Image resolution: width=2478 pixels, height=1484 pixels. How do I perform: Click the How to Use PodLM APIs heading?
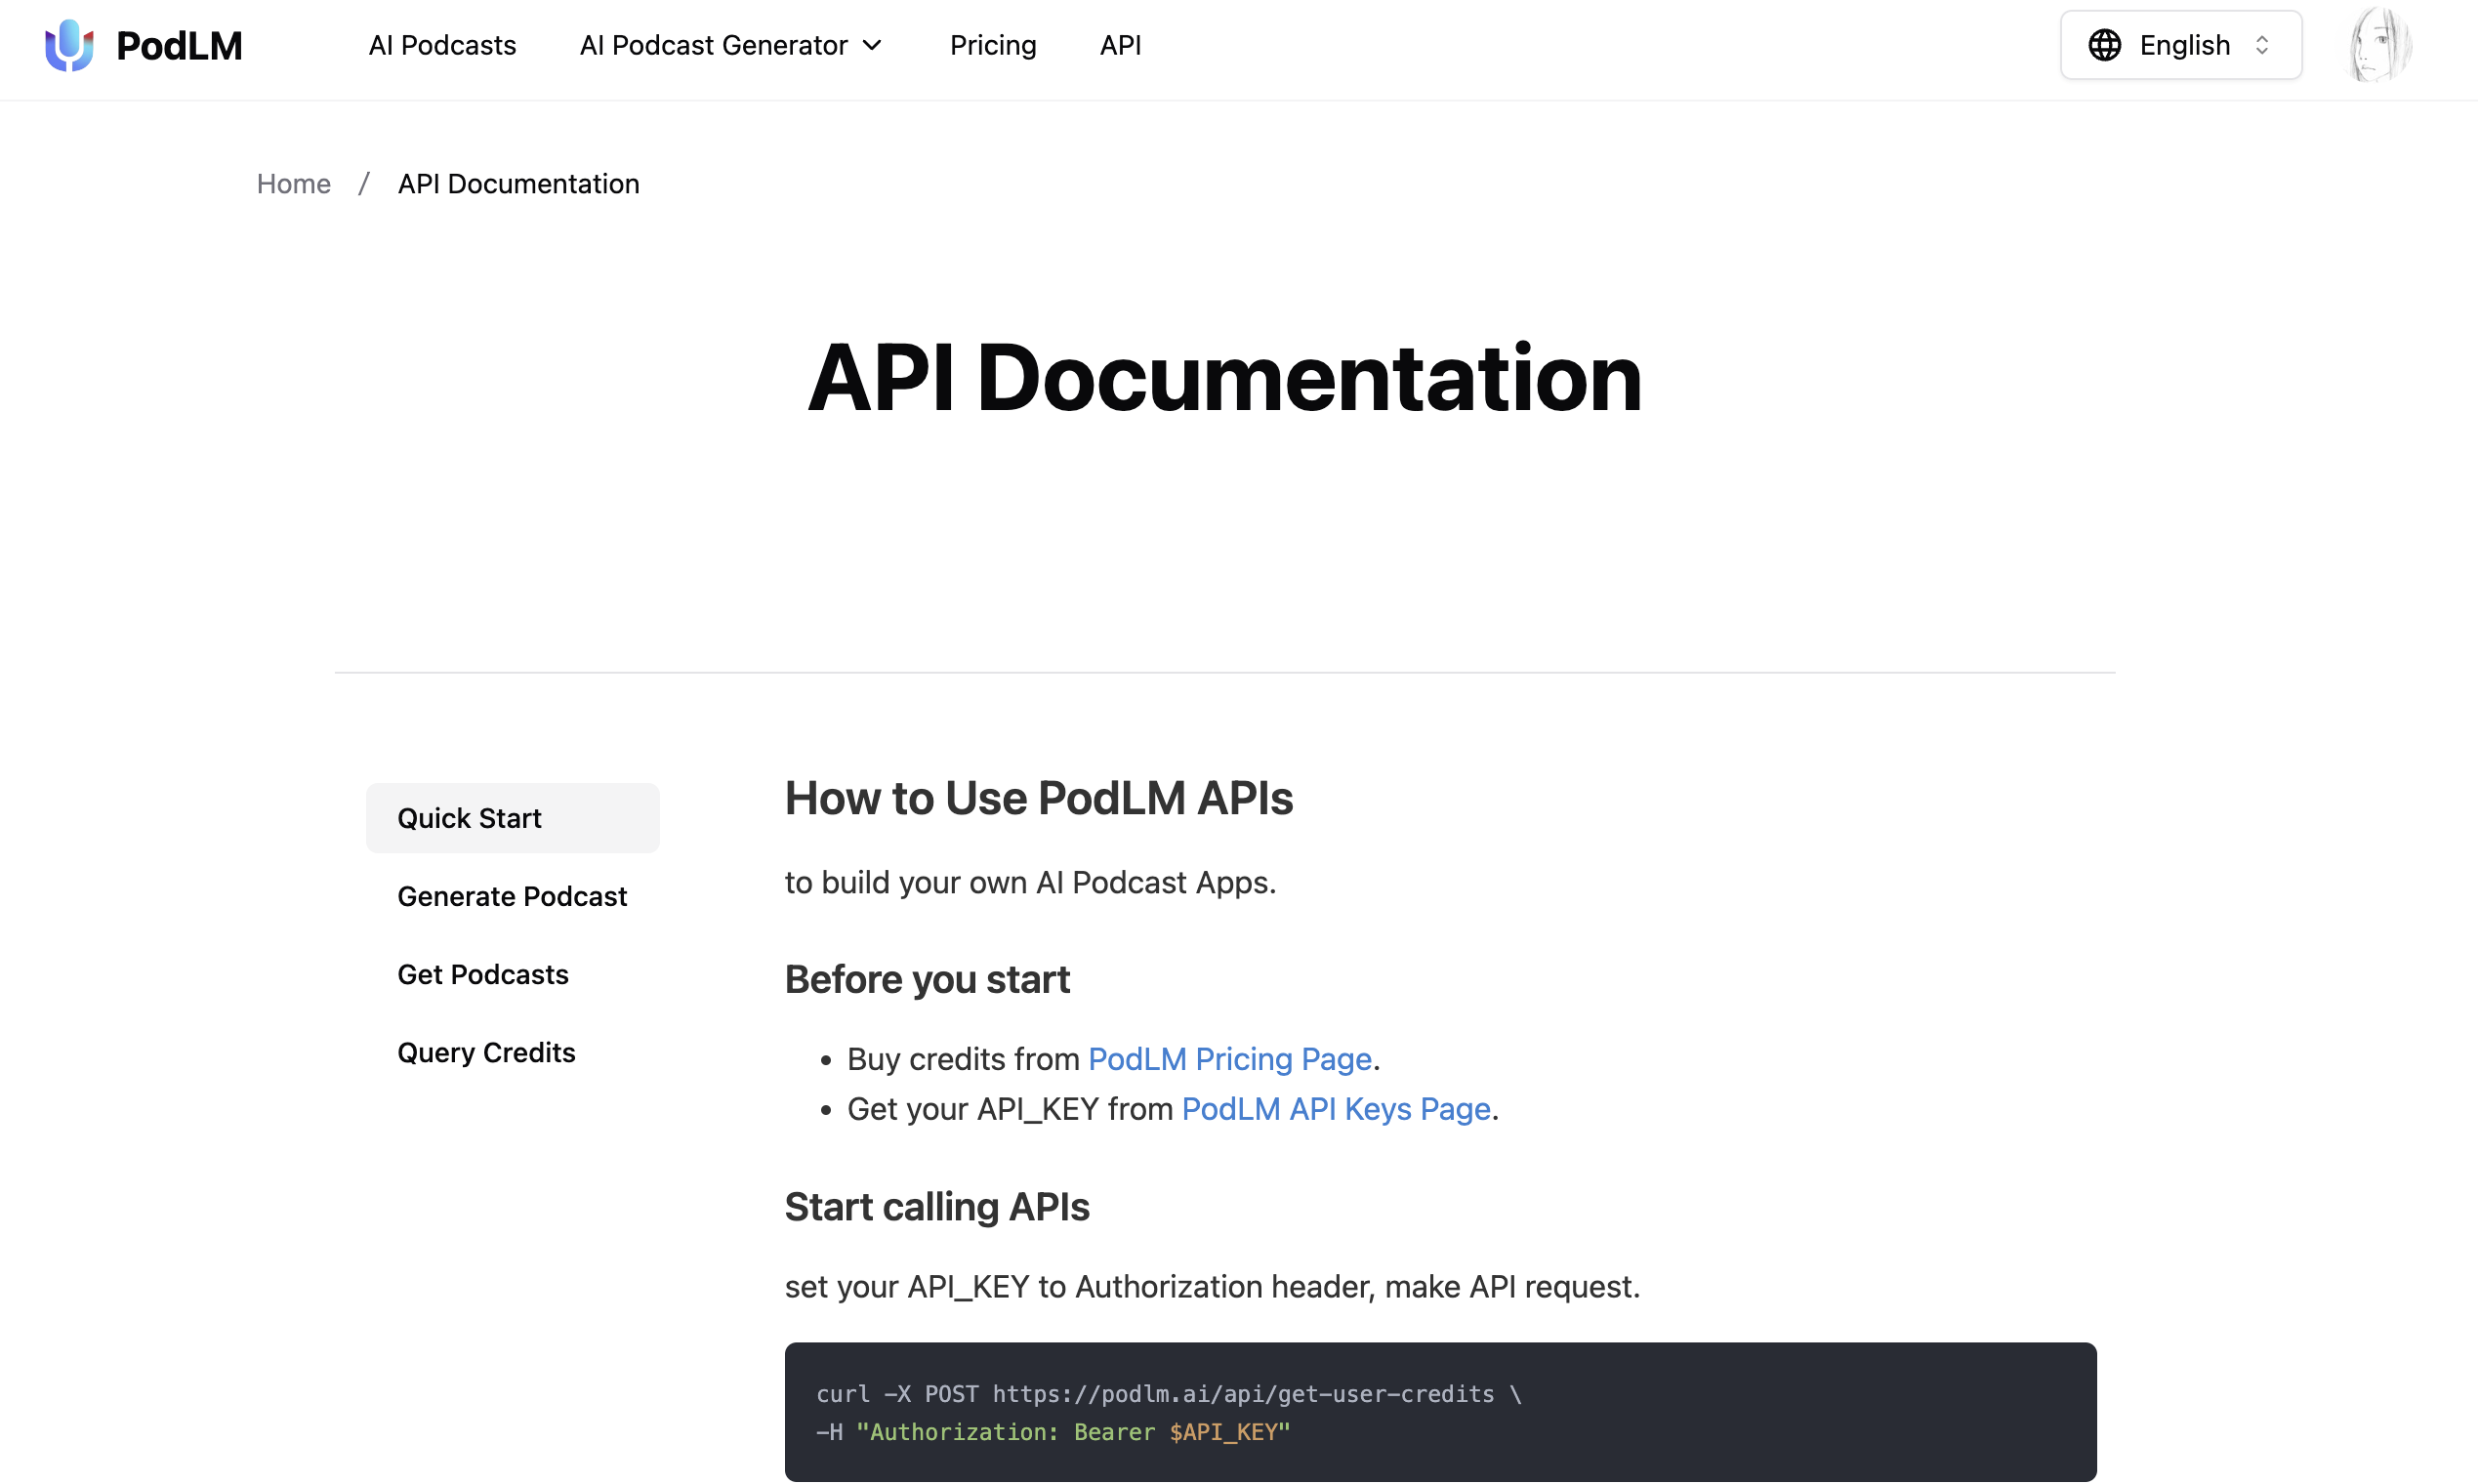pos(1038,798)
